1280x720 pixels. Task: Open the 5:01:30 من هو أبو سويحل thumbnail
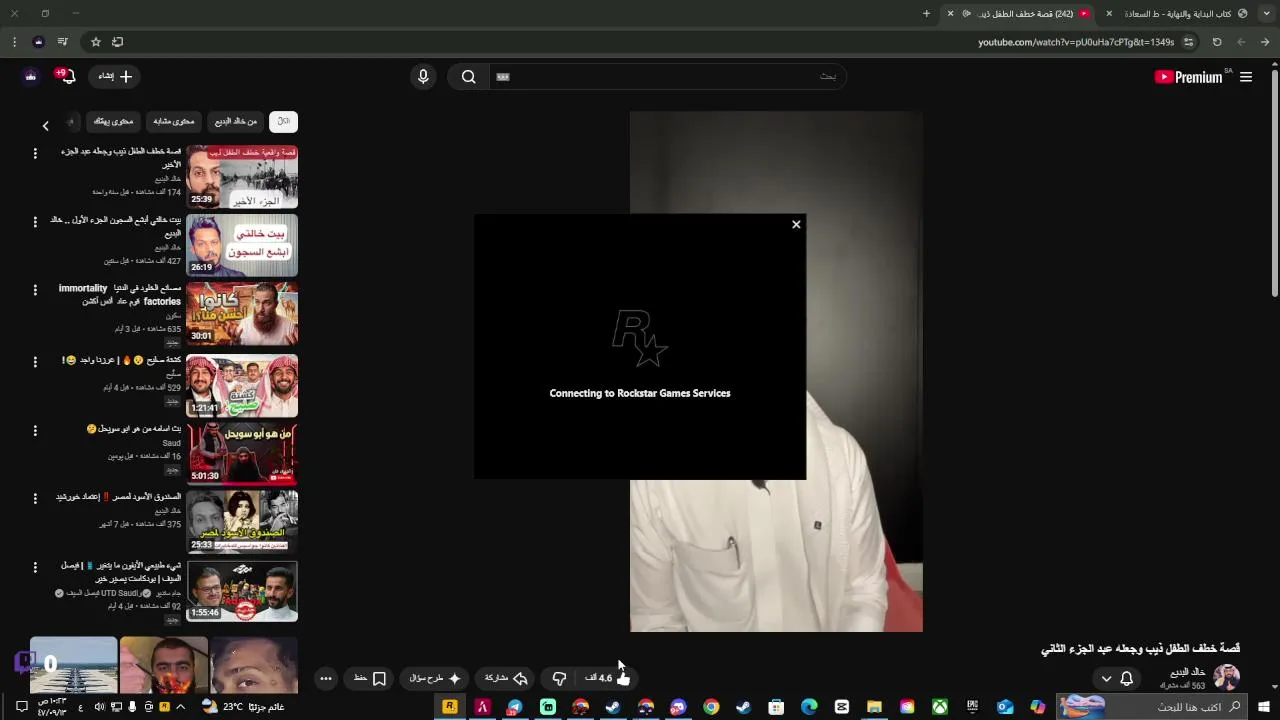coord(242,453)
